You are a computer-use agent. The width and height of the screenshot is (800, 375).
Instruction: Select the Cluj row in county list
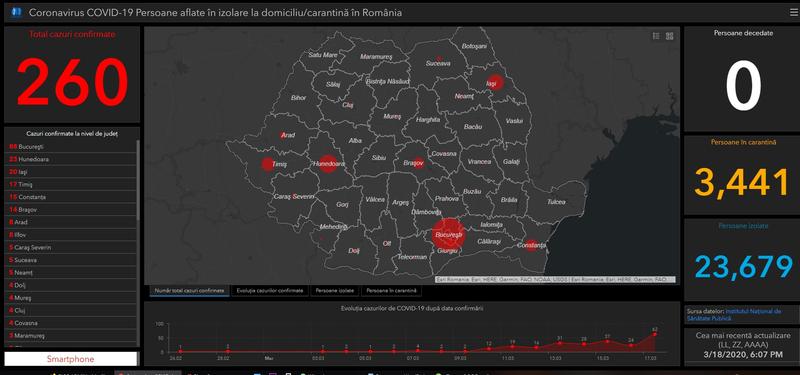coord(70,310)
